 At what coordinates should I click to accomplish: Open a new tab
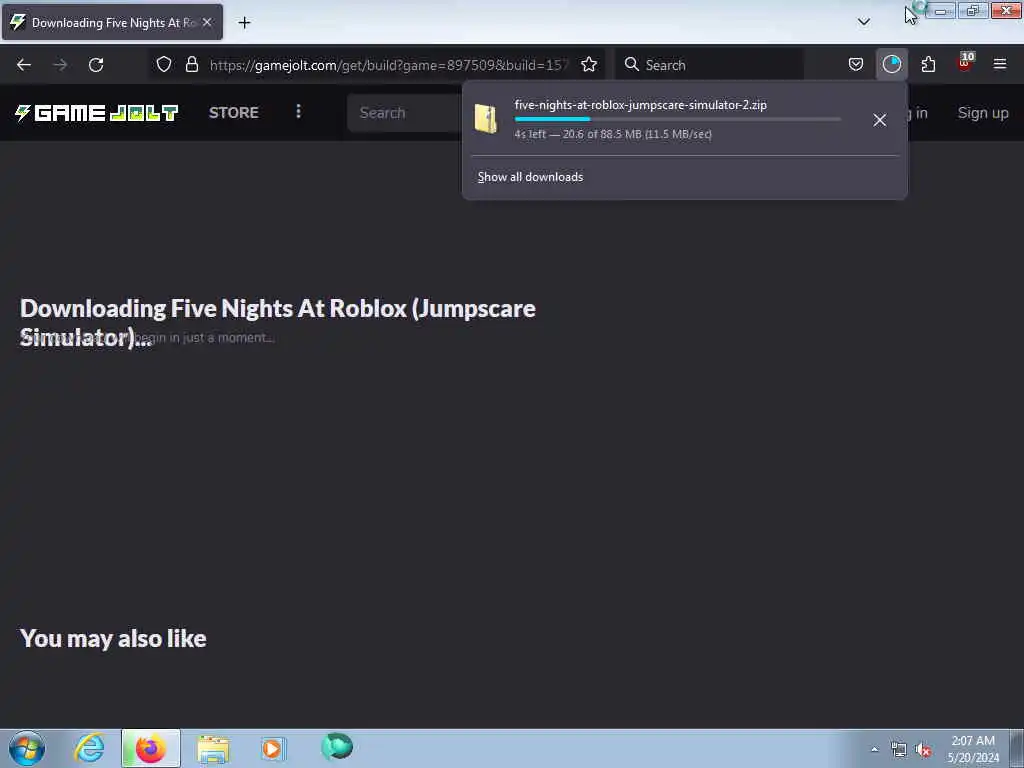click(244, 23)
